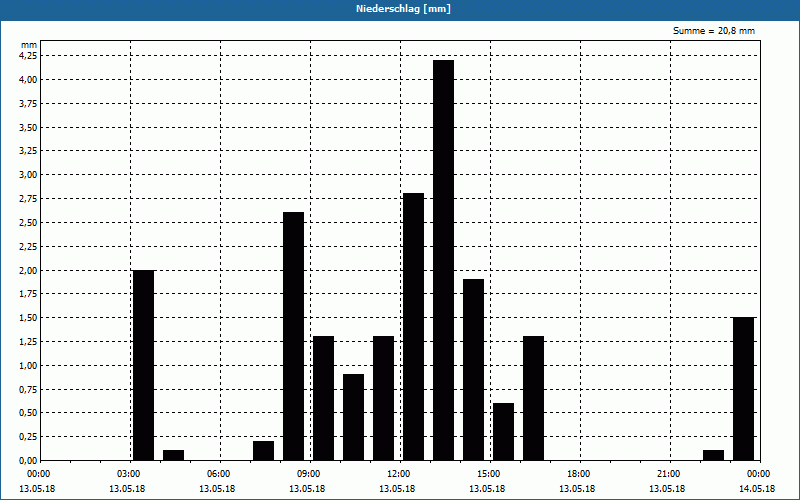
Task: Select the 2,8 mm bar right after 12:00
Action: pos(413,327)
